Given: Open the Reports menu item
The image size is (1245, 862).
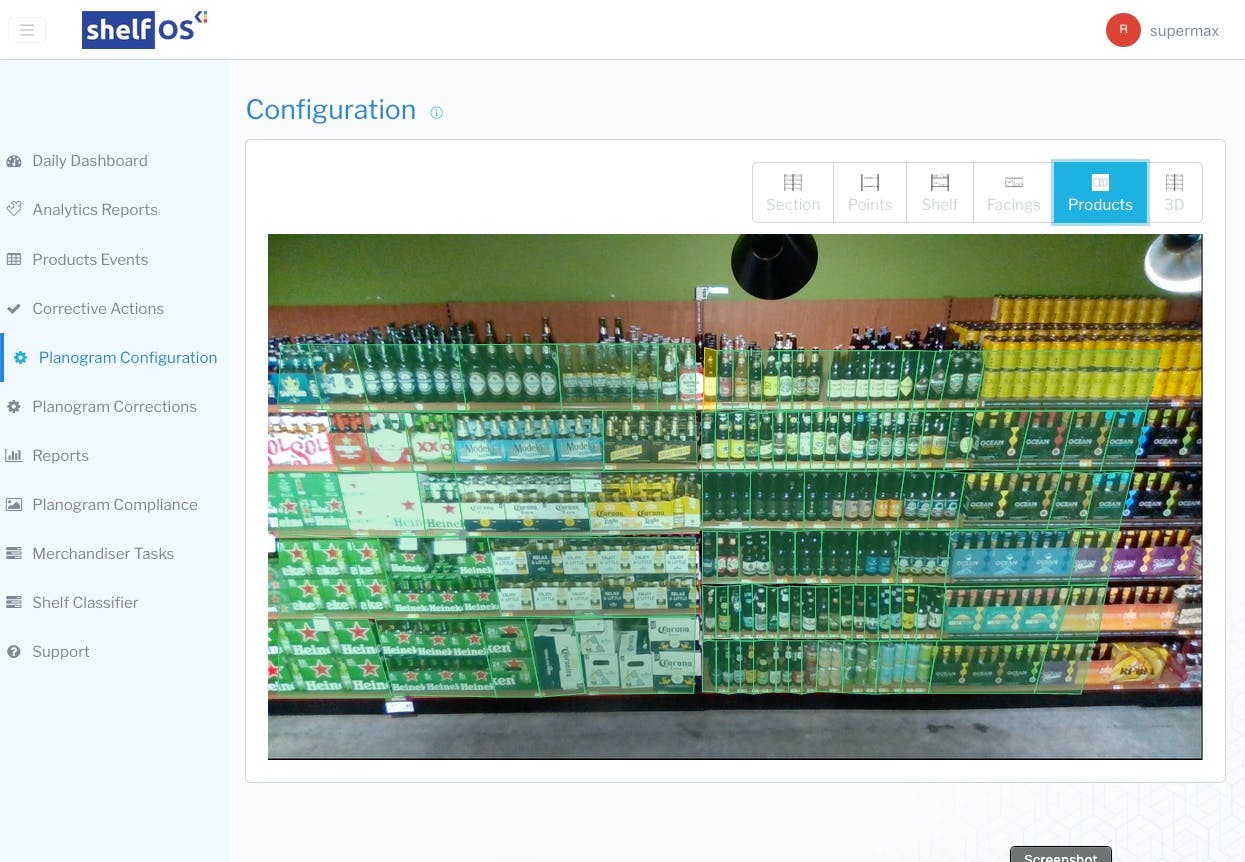Looking at the screenshot, I should [x=60, y=456].
